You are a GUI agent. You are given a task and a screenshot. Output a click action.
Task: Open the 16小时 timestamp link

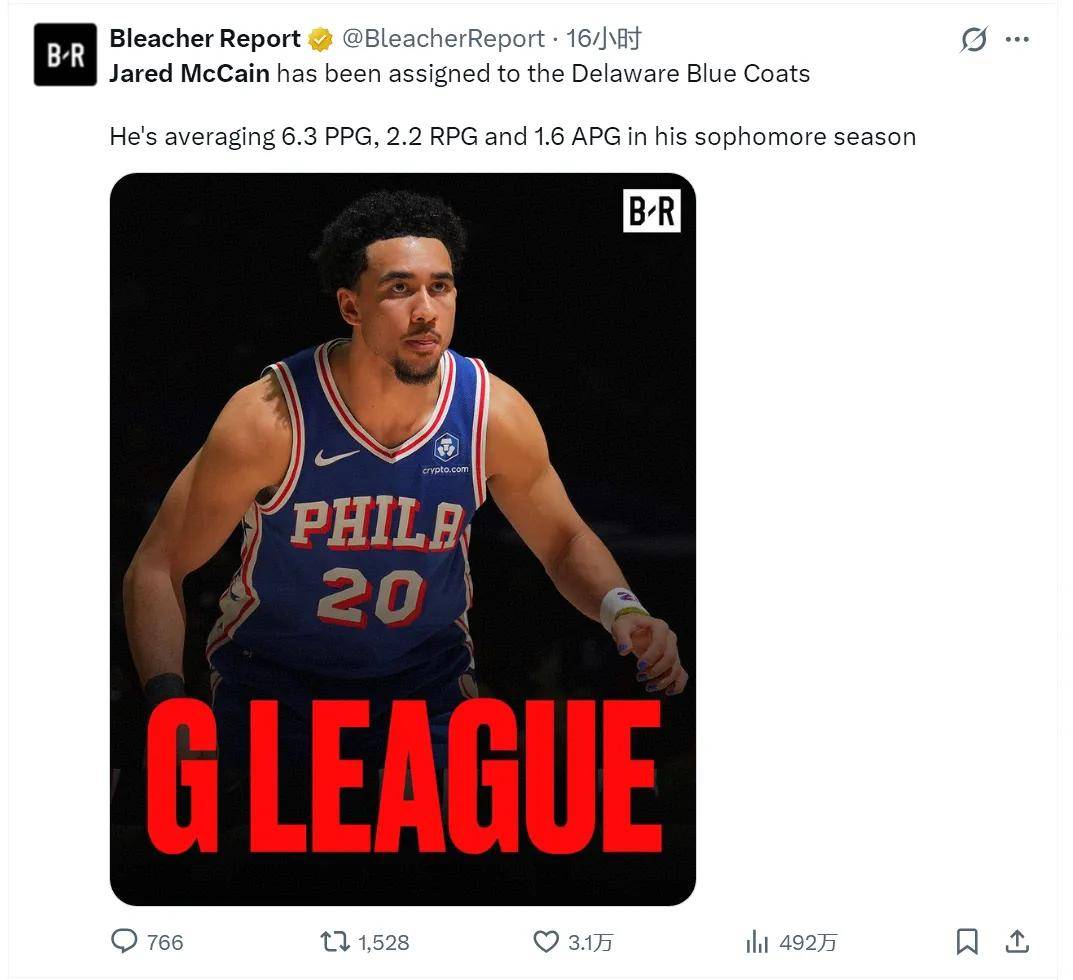[x=603, y=39]
